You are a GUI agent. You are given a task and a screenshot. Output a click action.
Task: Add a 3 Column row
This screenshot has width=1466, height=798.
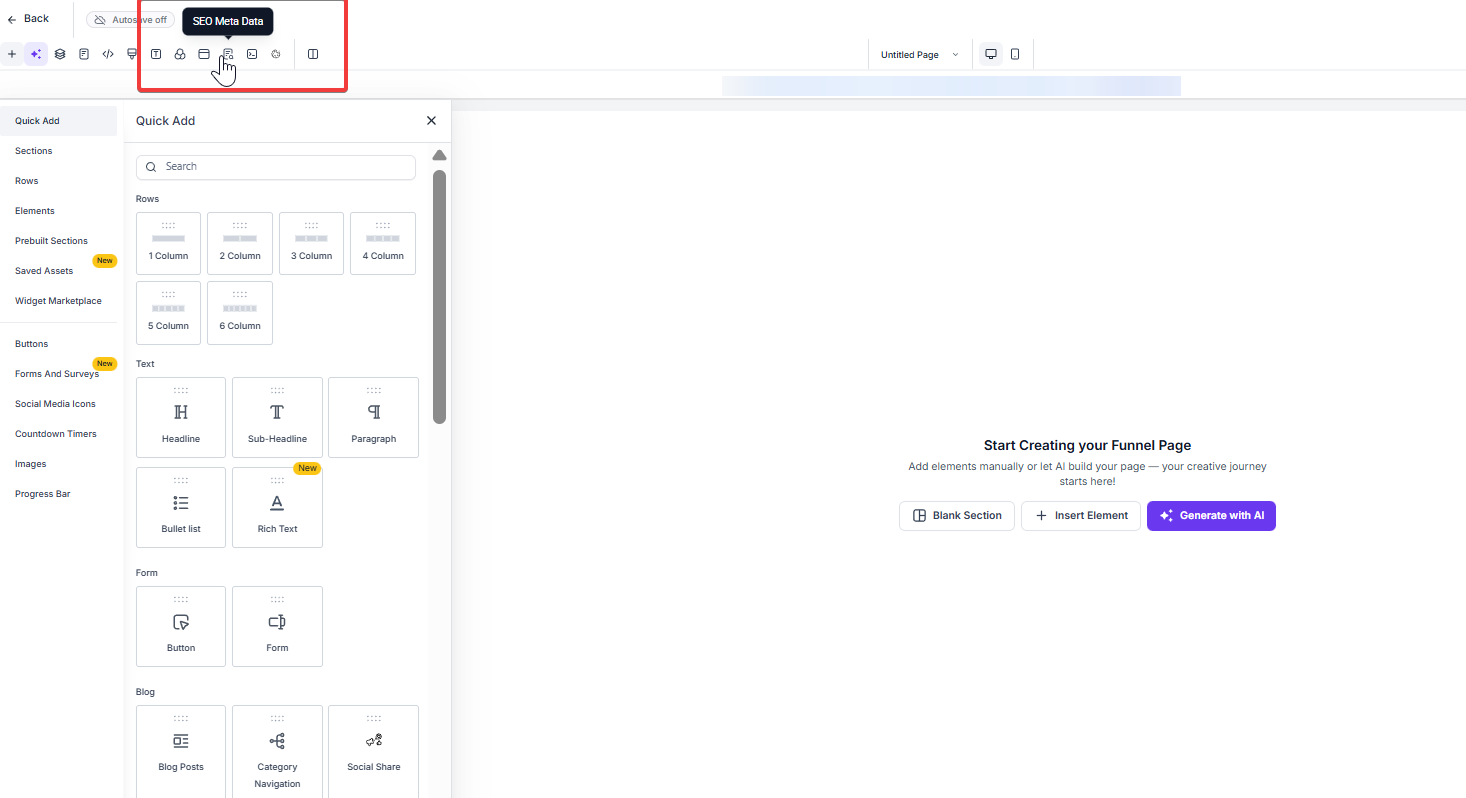point(311,243)
